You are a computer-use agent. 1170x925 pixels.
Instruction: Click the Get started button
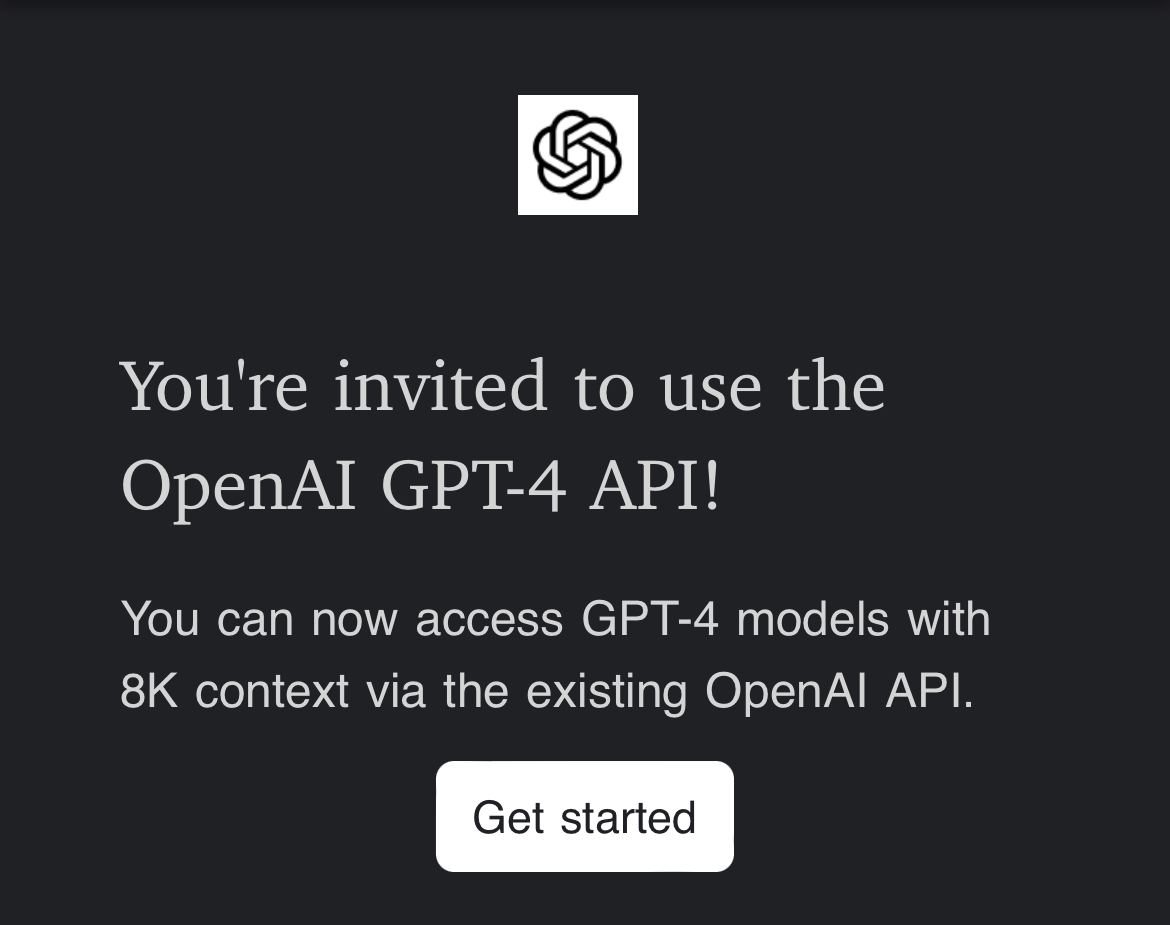pos(585,816)
